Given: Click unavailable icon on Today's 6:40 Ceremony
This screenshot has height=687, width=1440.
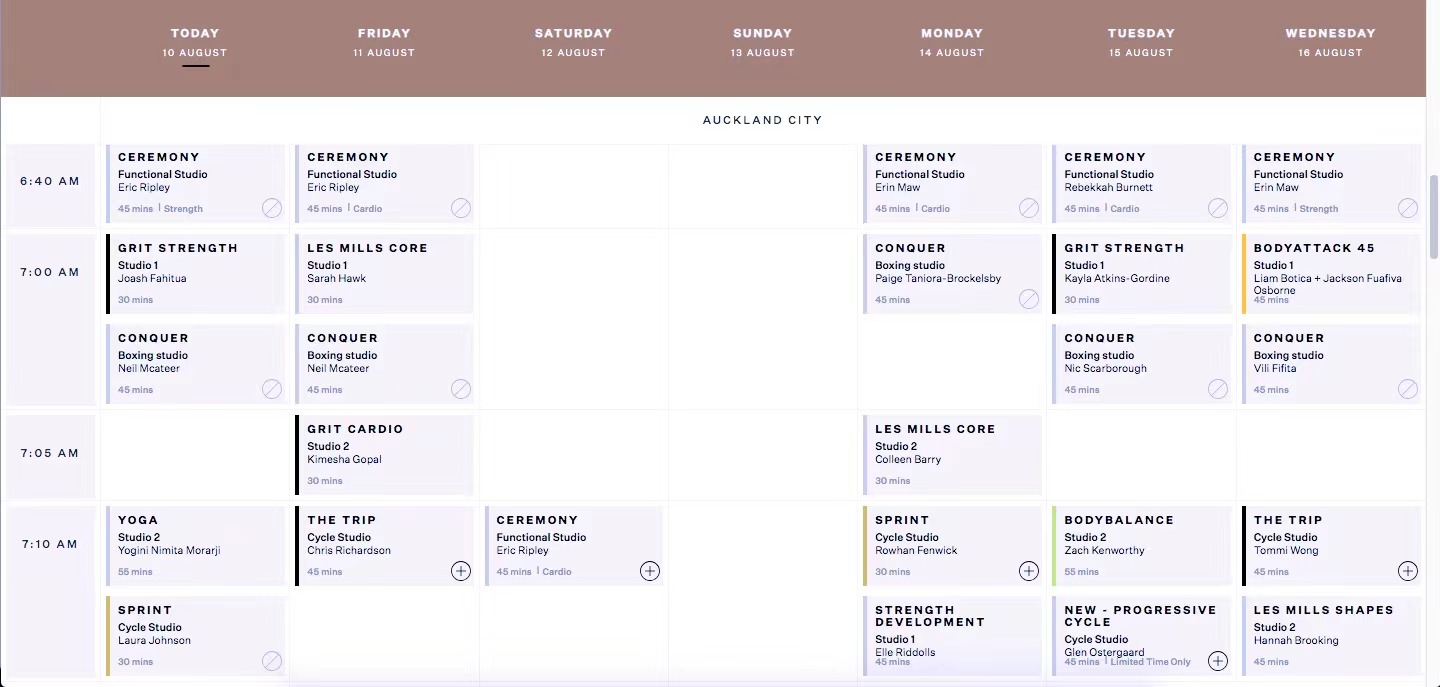Looking at the screenshot, I should pyautogui.click(x=272, y=208).
